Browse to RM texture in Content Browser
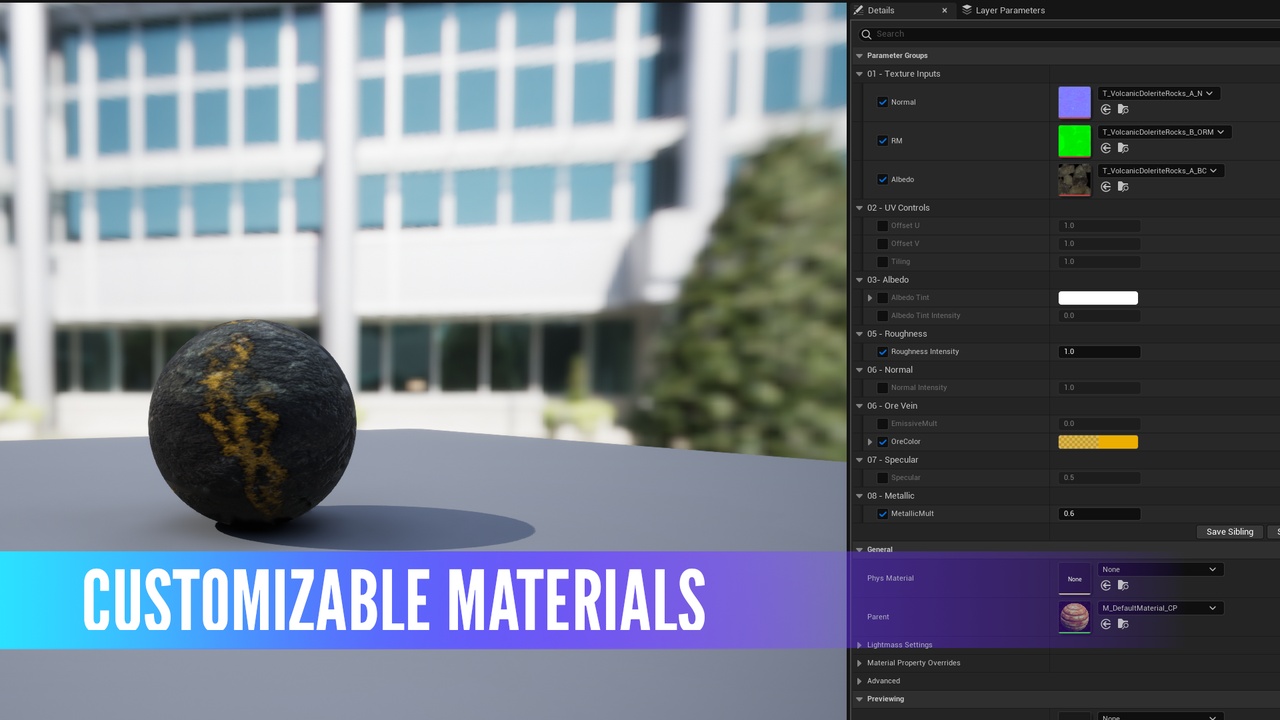Screen dimensions: 1280x720 coord(1123,148)
